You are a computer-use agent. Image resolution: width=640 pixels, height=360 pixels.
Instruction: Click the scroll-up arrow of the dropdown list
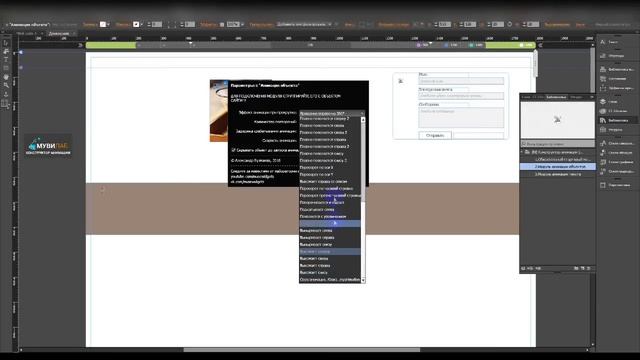[x=363, y=119]
